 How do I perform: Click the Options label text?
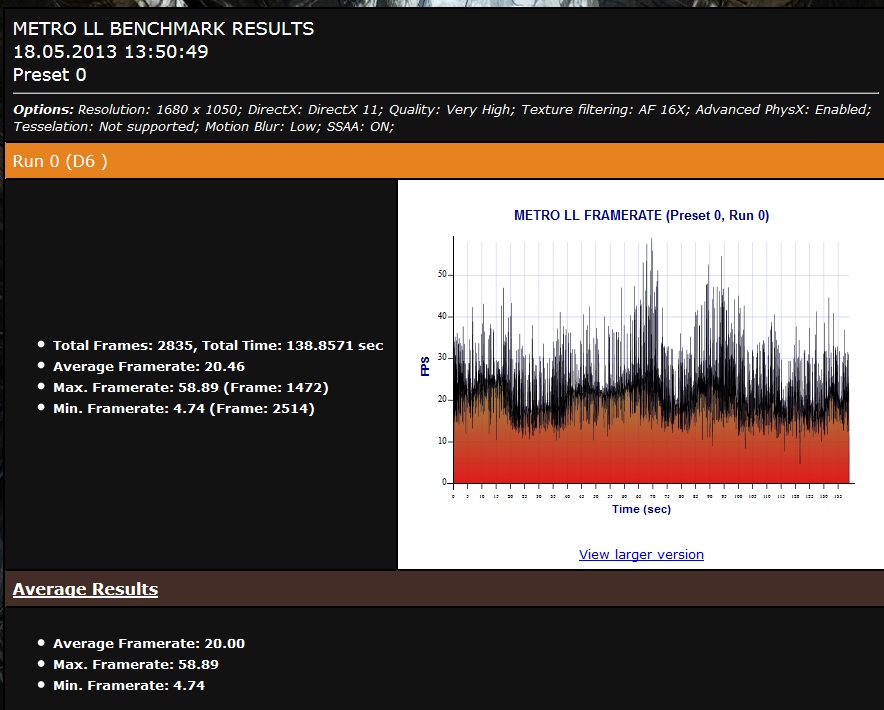pyautogui.click(x=43, y=109)
